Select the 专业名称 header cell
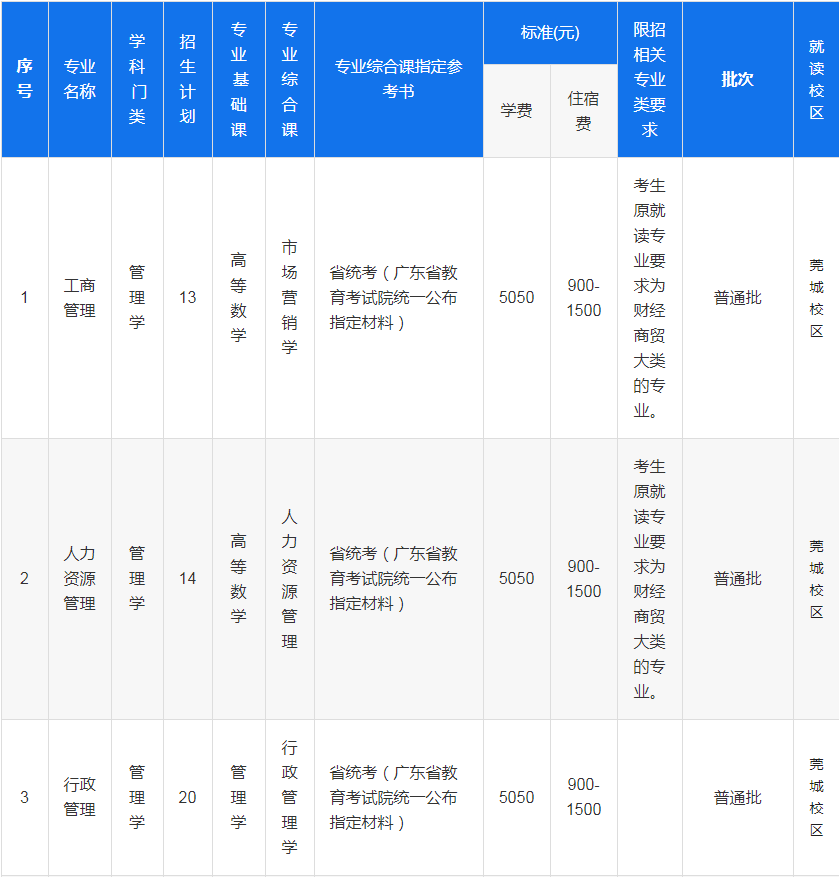 (80, 79)
